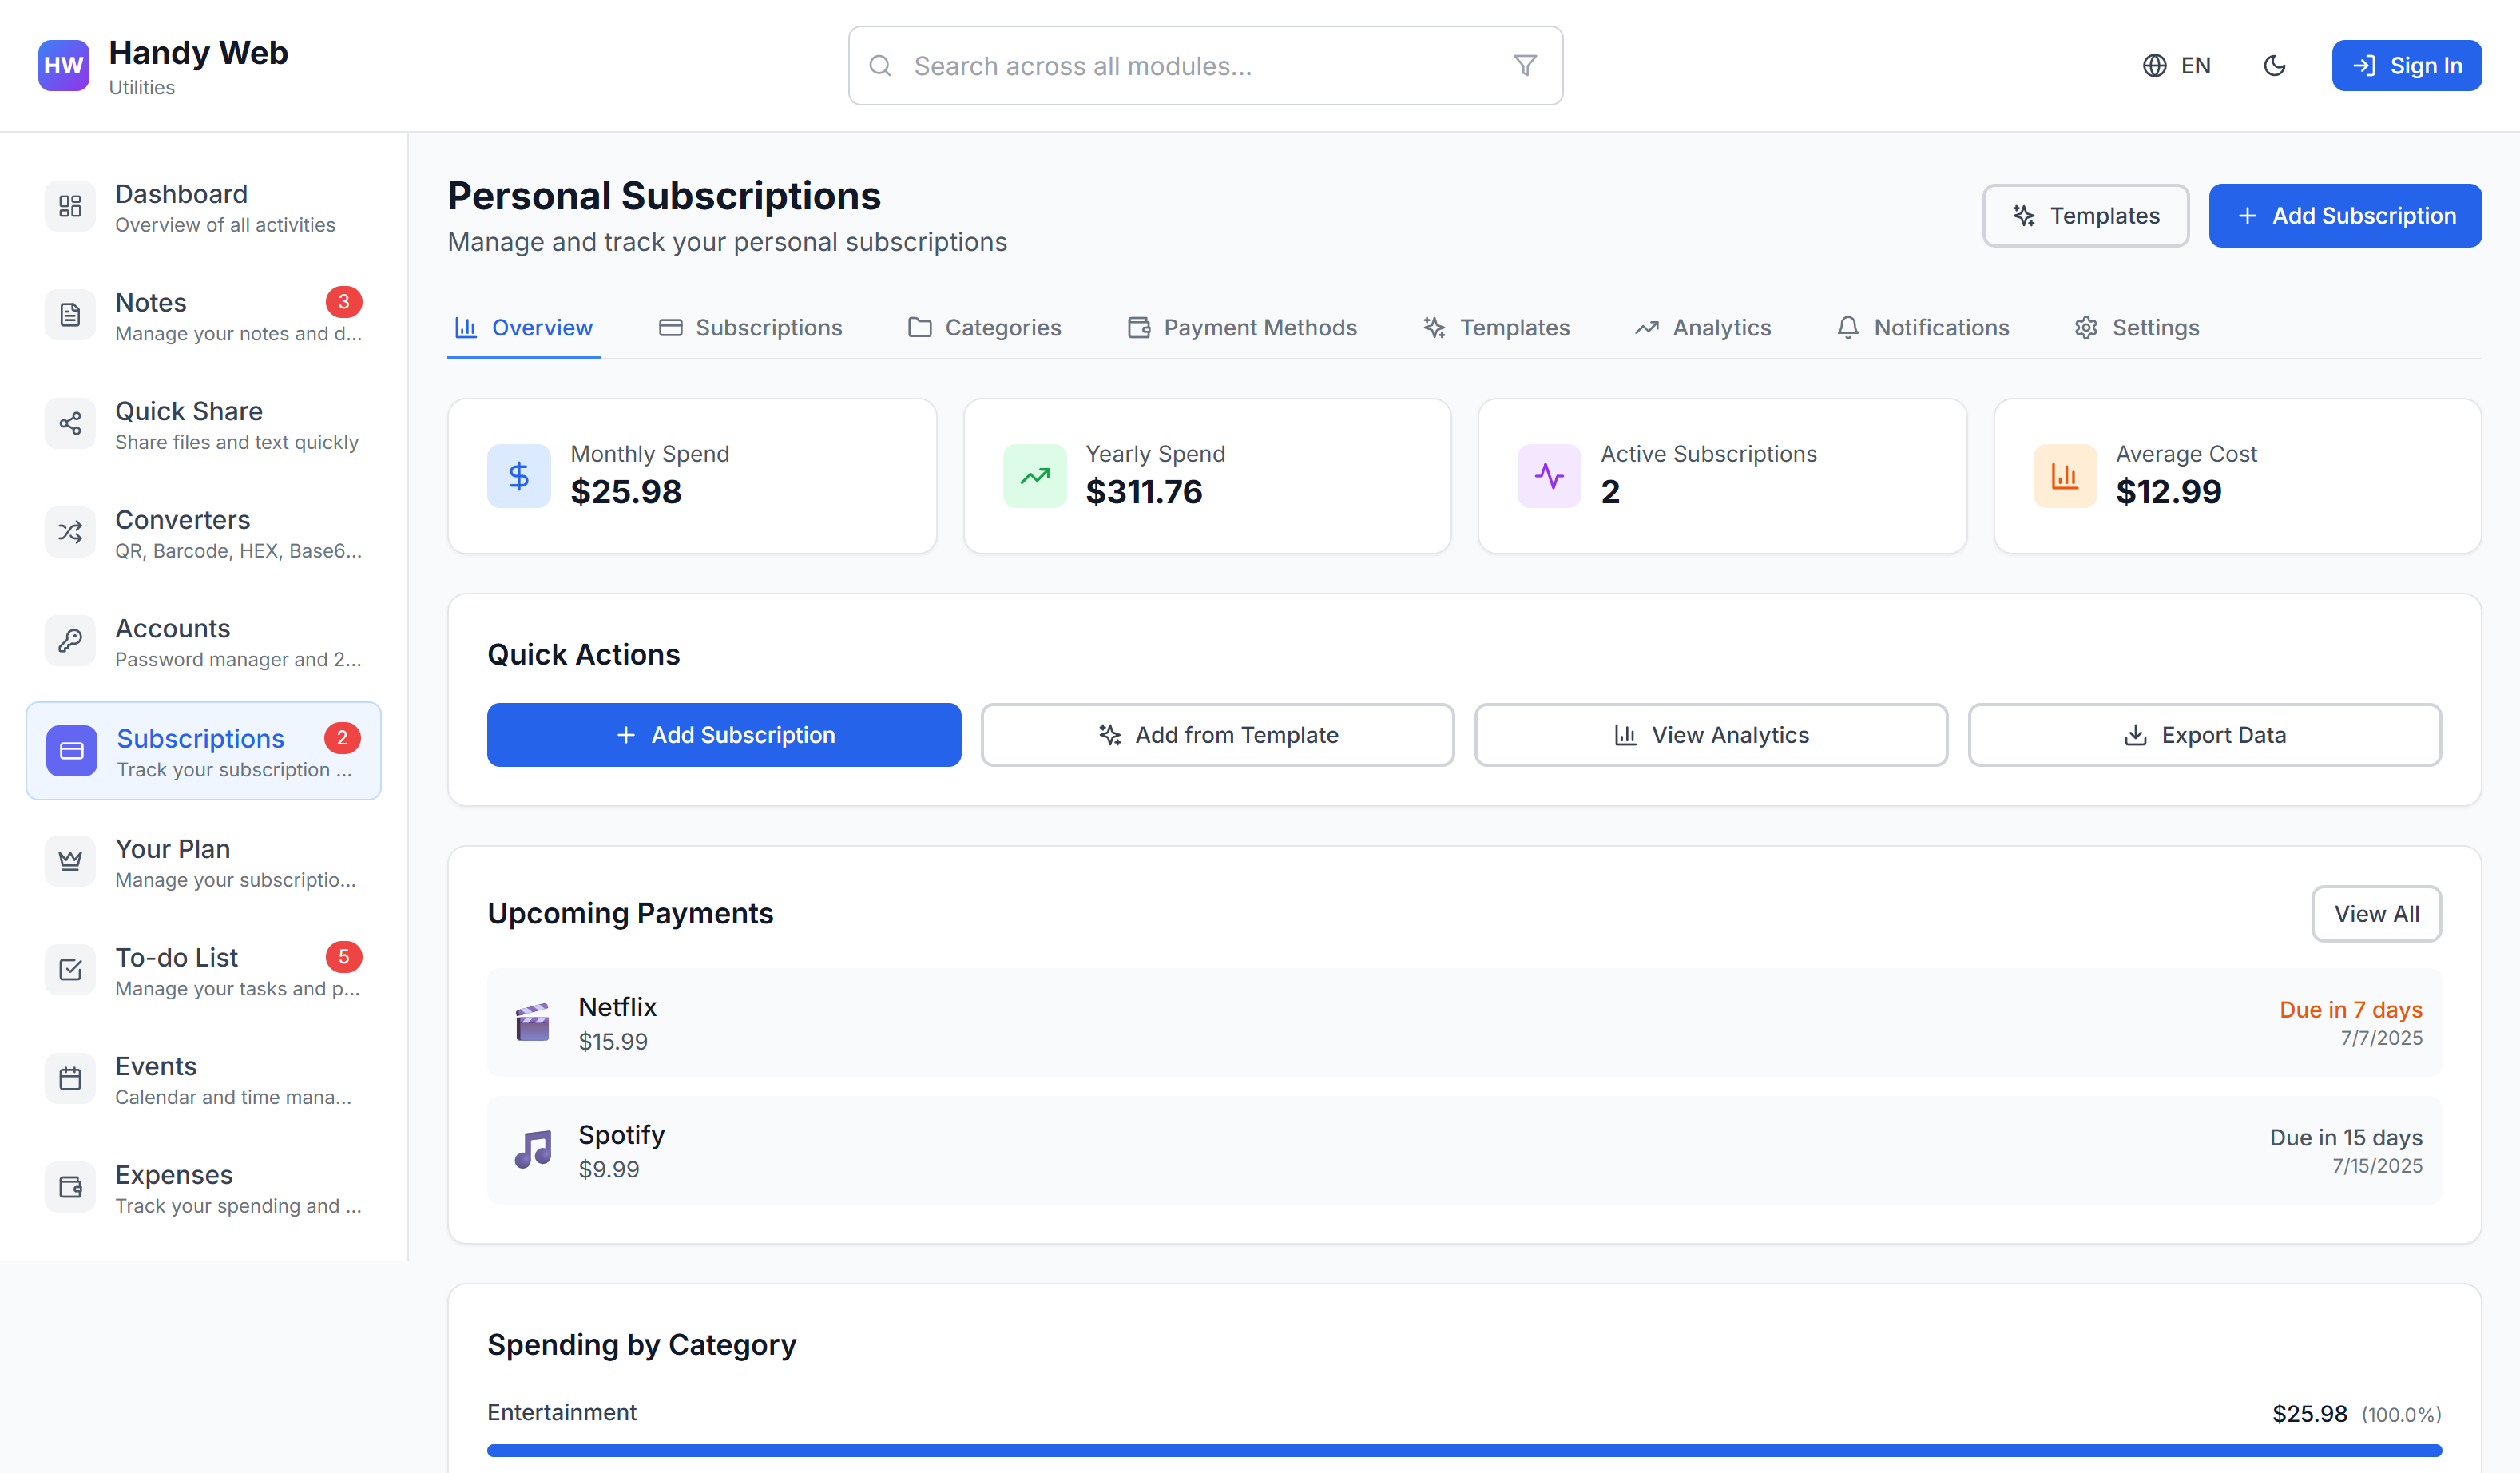Screen dimensions: 2520x1473
Task: Click the Converters shuffle icon
Action: pyautogui.click(x=70, y=532)
